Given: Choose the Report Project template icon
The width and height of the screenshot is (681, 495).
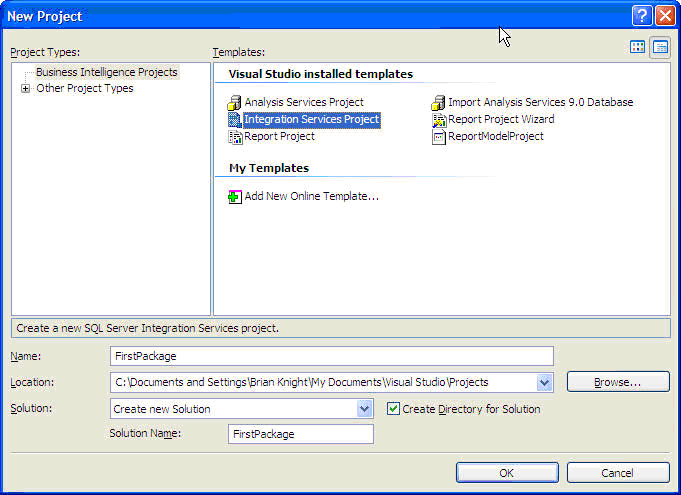Looking at the screenshot, I should (x=235, y=136).
